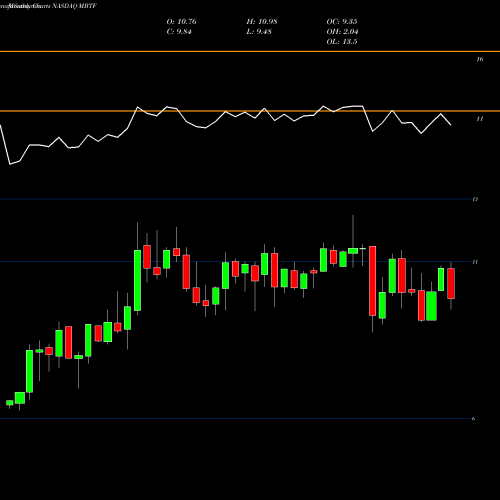
Task: Click the tall green breakout candle above 11
Action: click(137, 280)
